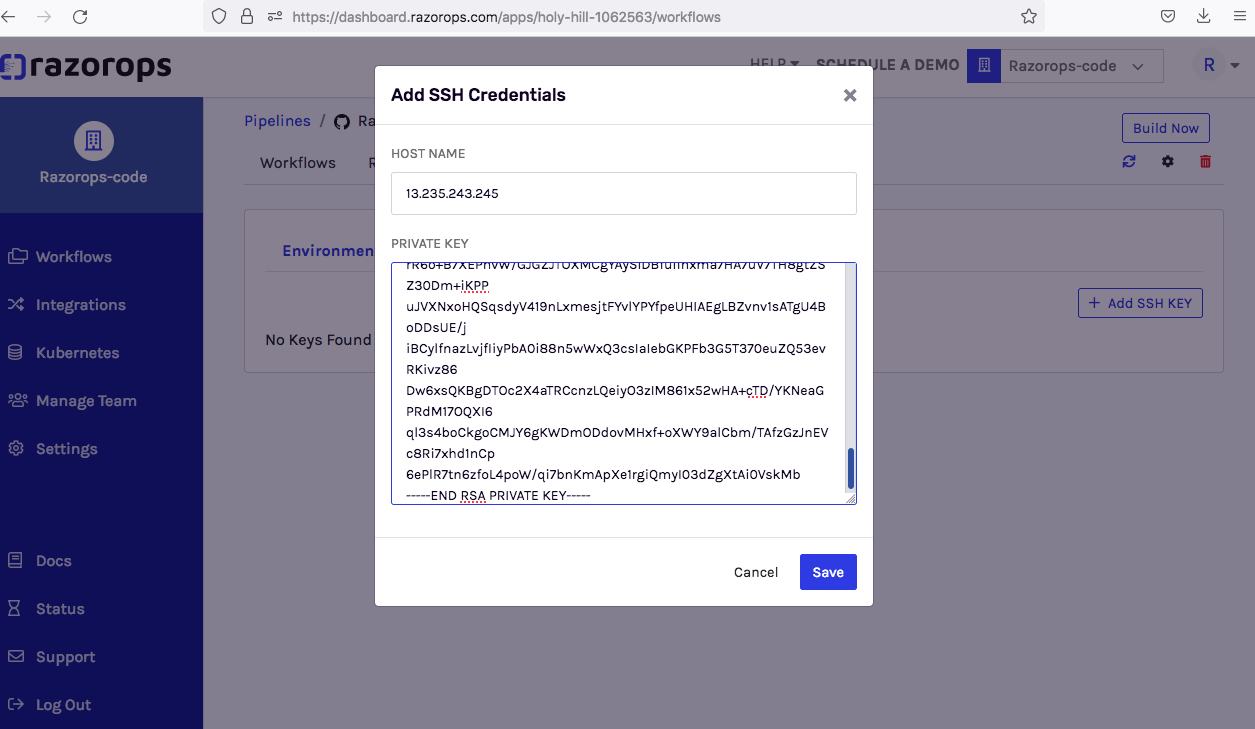Image resolution: width=1255 pixels, height=729 pixels.
Task: Cancel the SSH credentials dialog
Action: pos(755,572)
